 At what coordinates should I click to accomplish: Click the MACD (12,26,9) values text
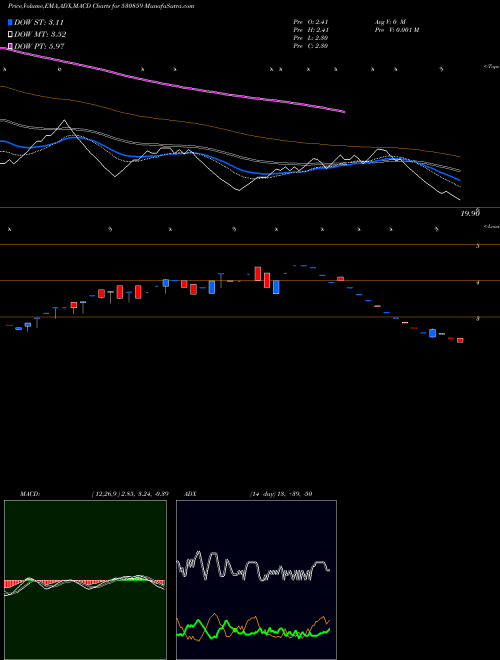pos(130,494)
